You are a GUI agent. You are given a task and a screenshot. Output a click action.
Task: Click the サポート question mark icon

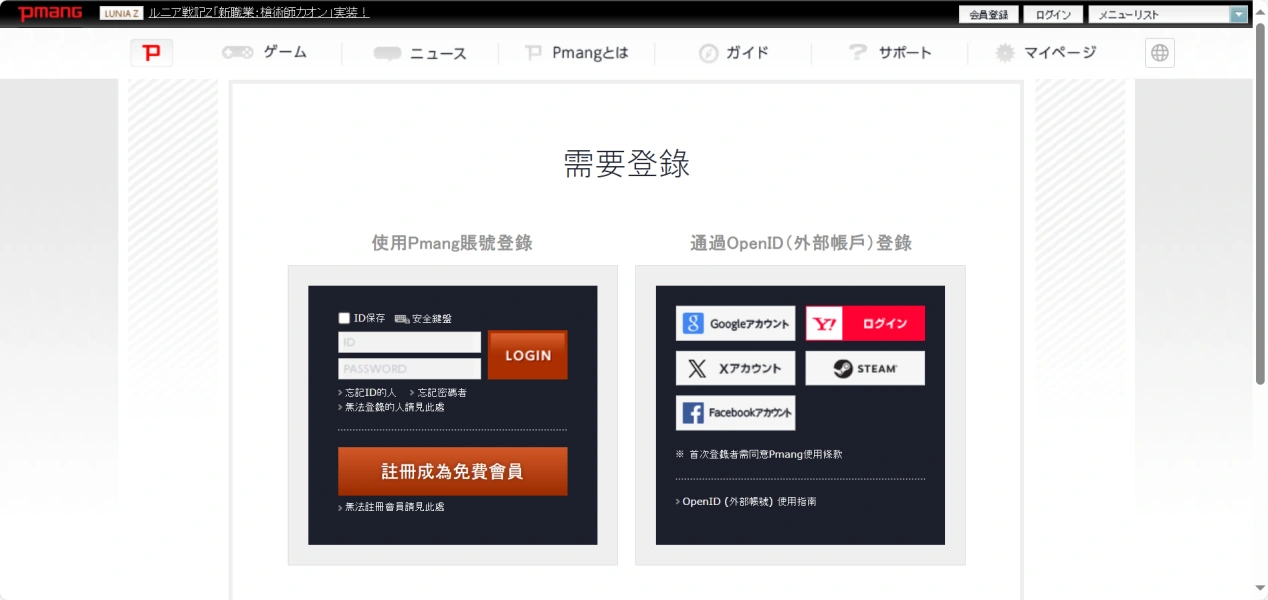pos(856,52)
